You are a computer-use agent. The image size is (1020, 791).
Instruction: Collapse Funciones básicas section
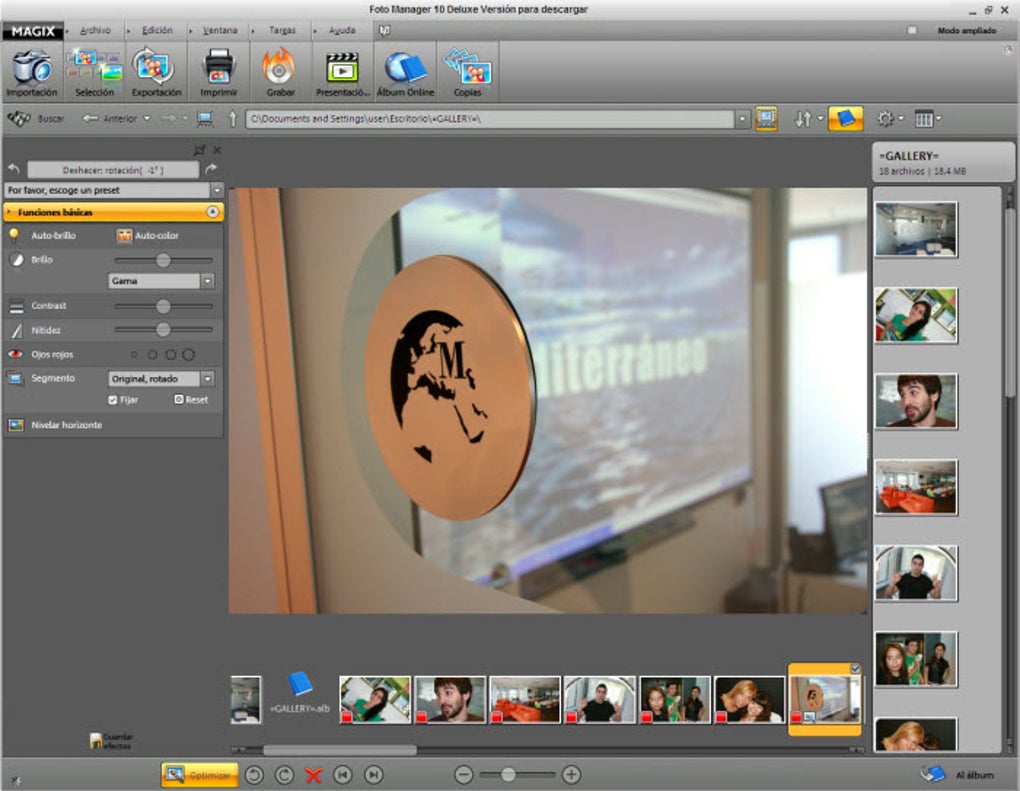(212, 212)
